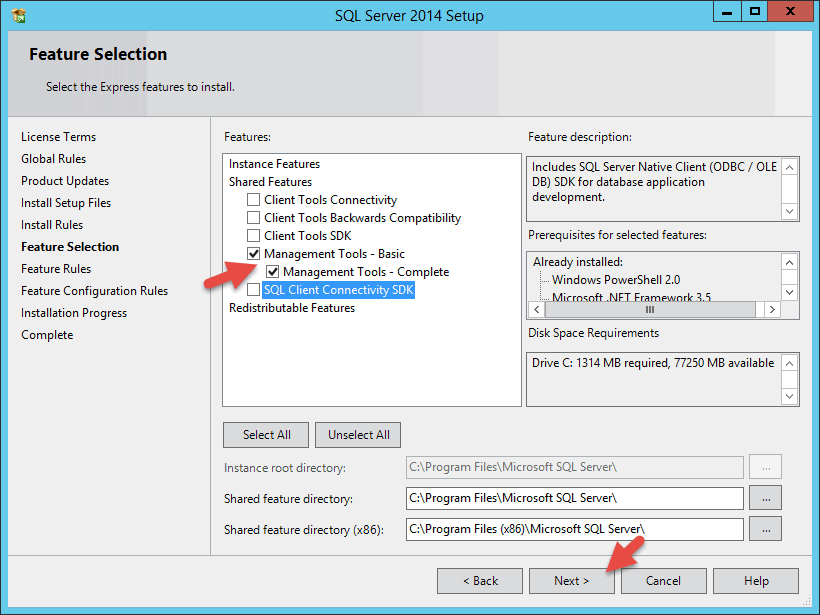Browse for shared feature directory (x86)

click(x=766, y=529)
